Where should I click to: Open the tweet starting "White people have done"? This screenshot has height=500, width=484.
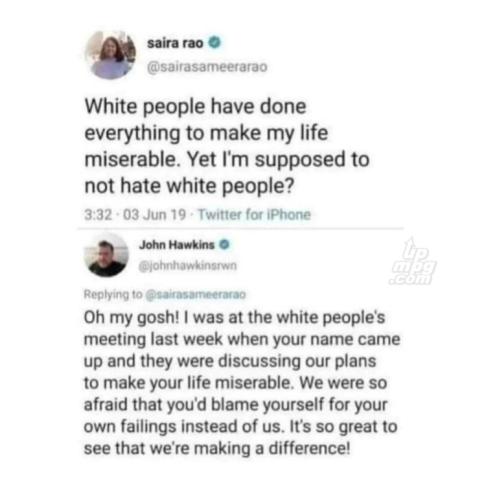tap(227, 146)
